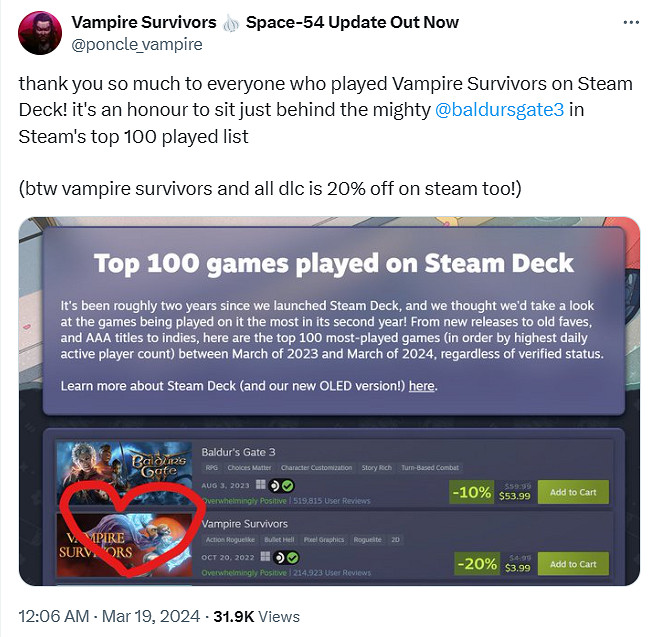
Task: Open the Vampire Survivors capsule thumbnail
Action: (x=124, y=545)
